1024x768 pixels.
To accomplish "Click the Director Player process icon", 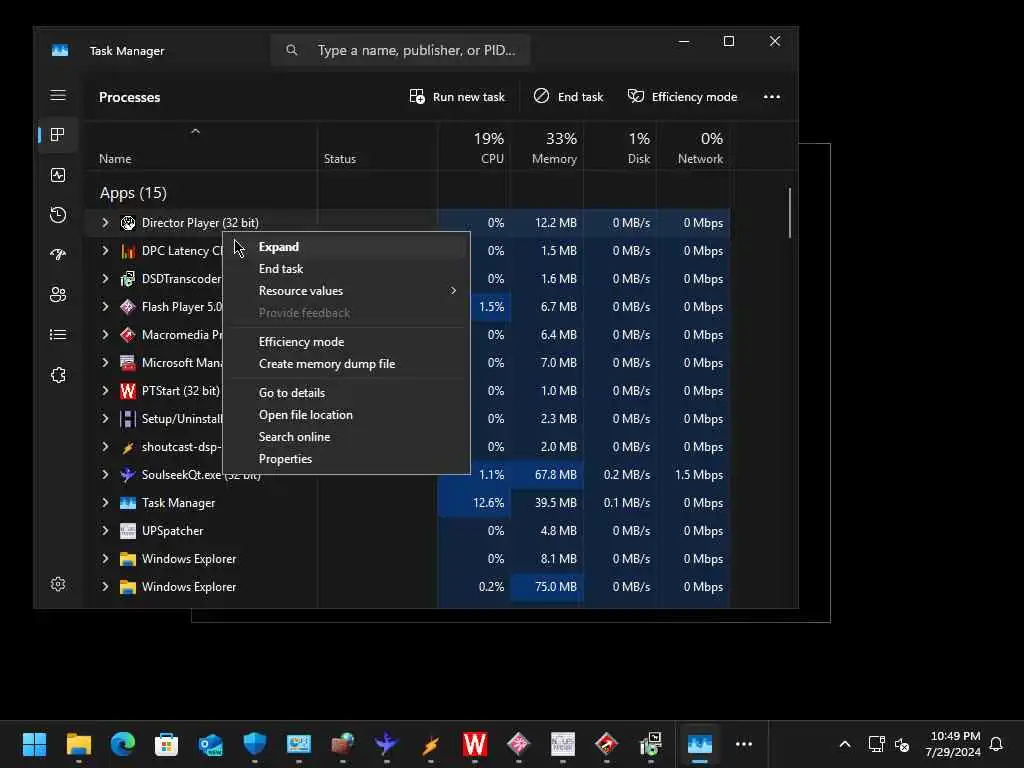I will click(x=128, y=223).
